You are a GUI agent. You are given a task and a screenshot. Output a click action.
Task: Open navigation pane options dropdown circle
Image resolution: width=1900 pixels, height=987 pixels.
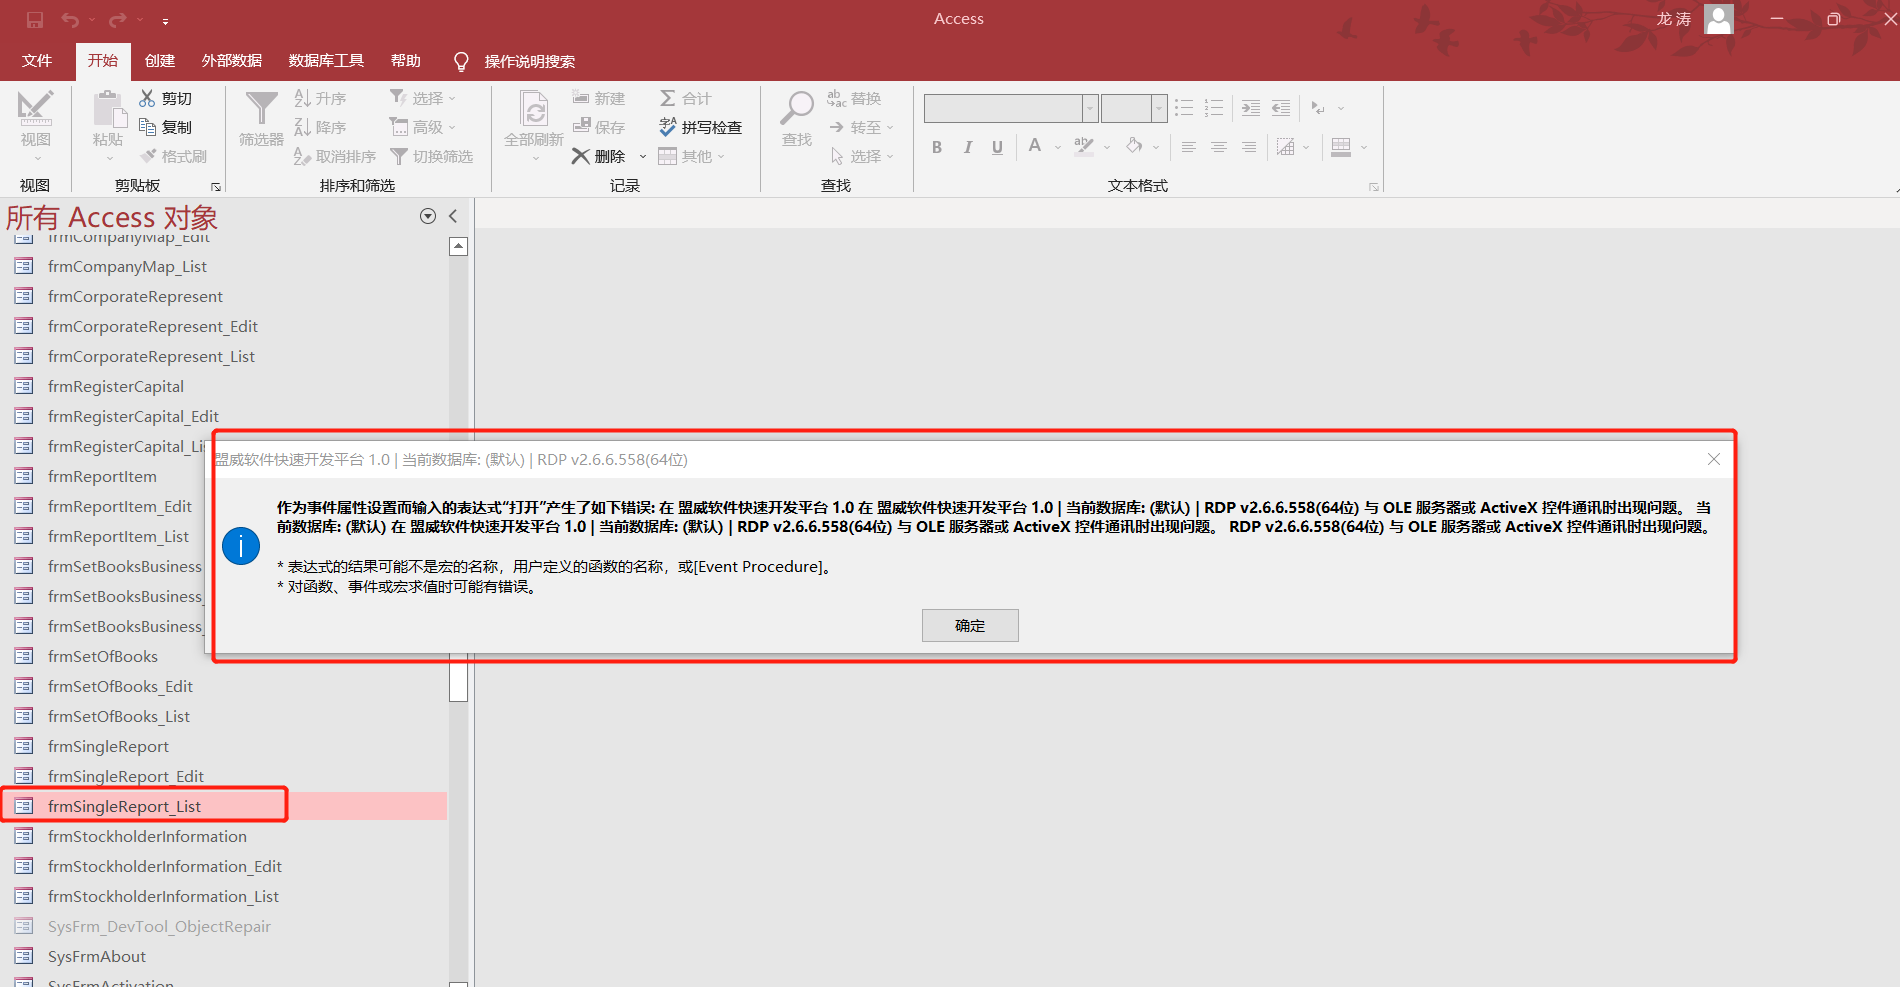428,216
